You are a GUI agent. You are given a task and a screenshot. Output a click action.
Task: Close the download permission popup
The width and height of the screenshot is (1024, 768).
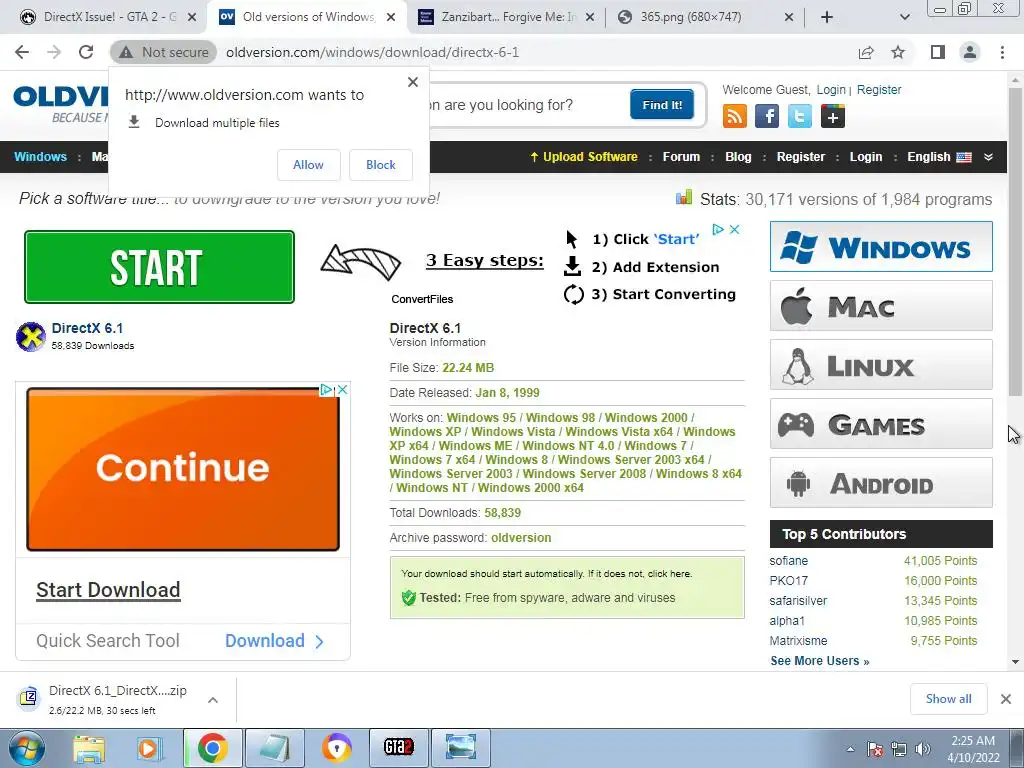coord(413,82)
